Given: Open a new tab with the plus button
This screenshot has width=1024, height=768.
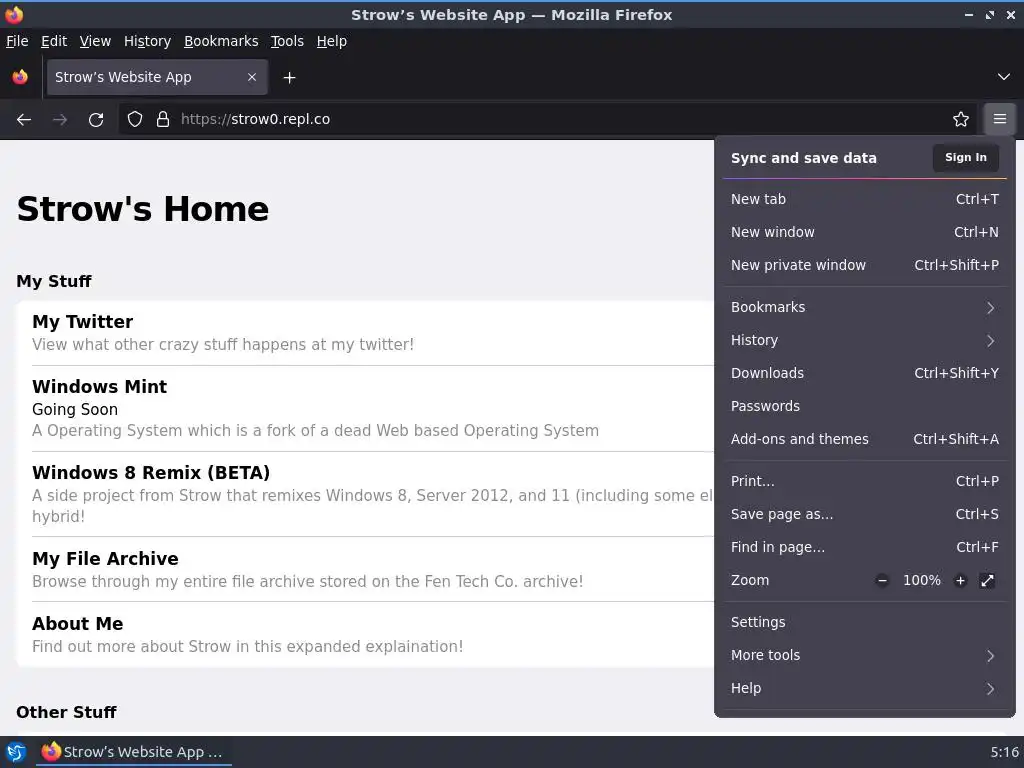Looking at the screenshot, I should tap(289, 78).
